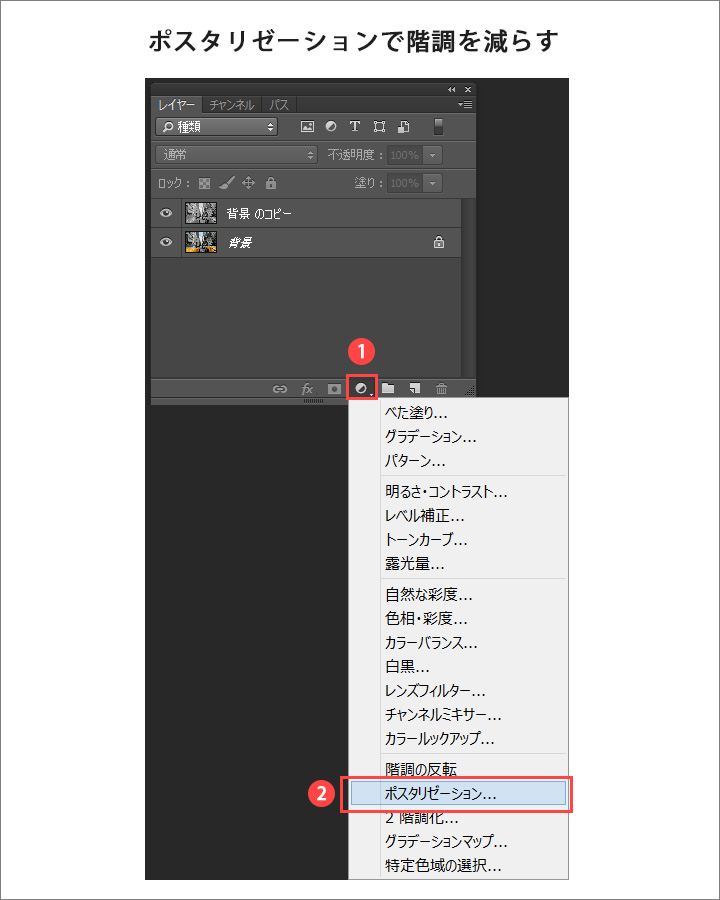Choose 2 階調化... menu item
The height and width of the screenshot is (900, 720).
point(458,817)
